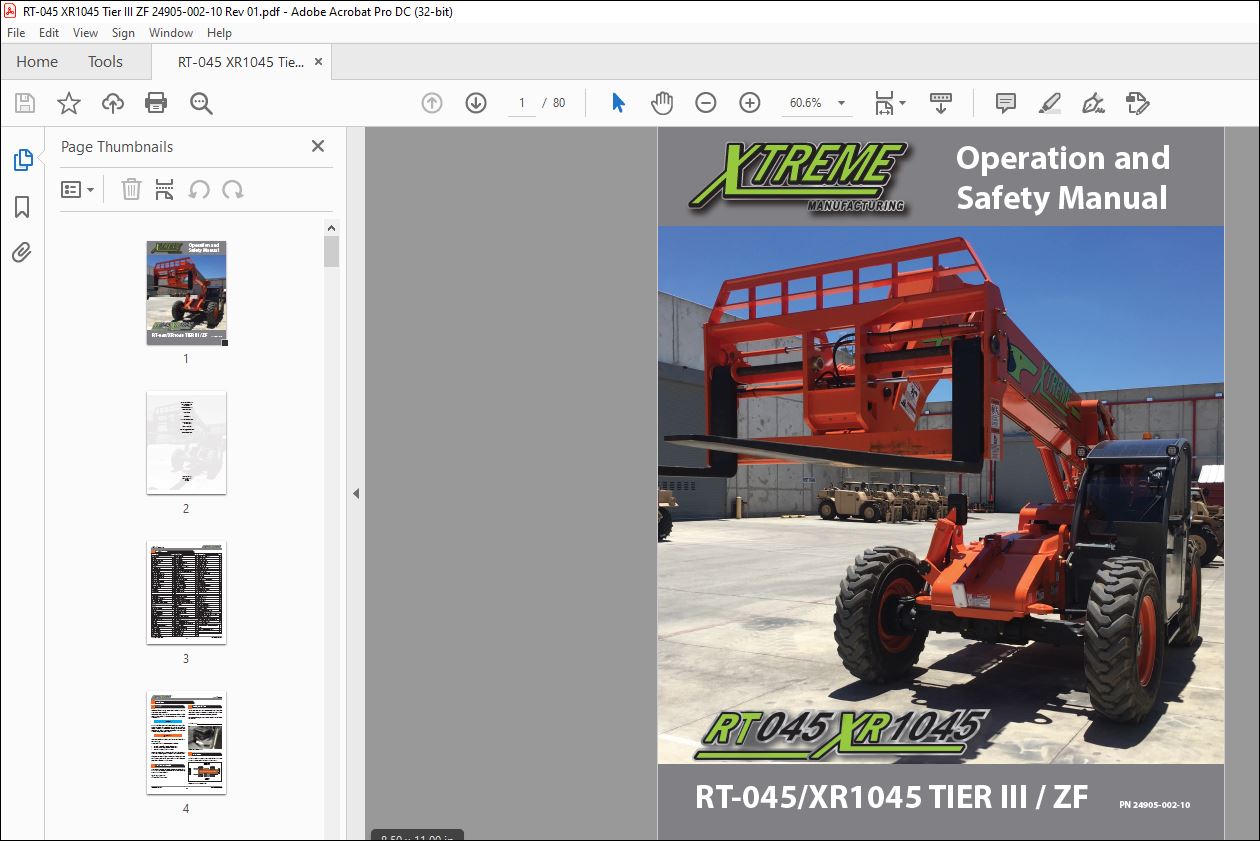Go to next page with the down arrow
This screenshot has height=841, width=1260.
click(x=476, y=103)
